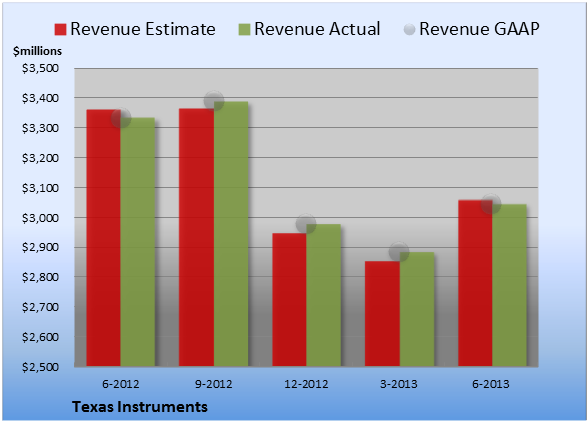Viewport: 588px width, 422px height.
Task: Select the green actual bar for 6-2013
Action: click(510, 285)
